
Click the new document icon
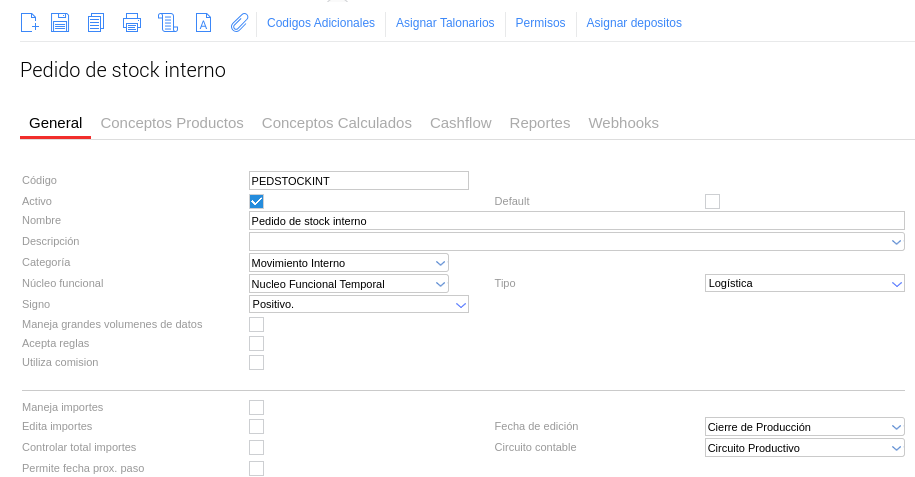click(30, 22)
